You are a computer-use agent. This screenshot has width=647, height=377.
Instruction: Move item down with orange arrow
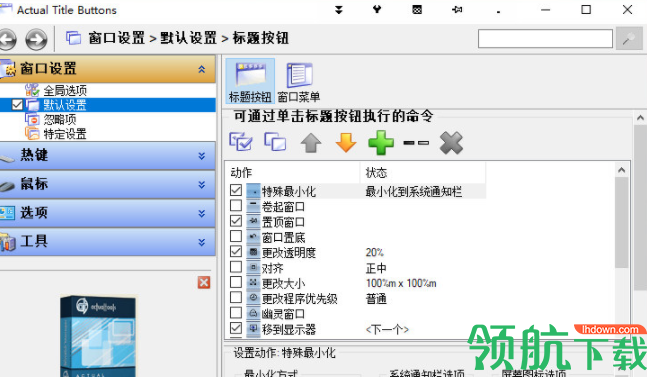coord(346,143)
